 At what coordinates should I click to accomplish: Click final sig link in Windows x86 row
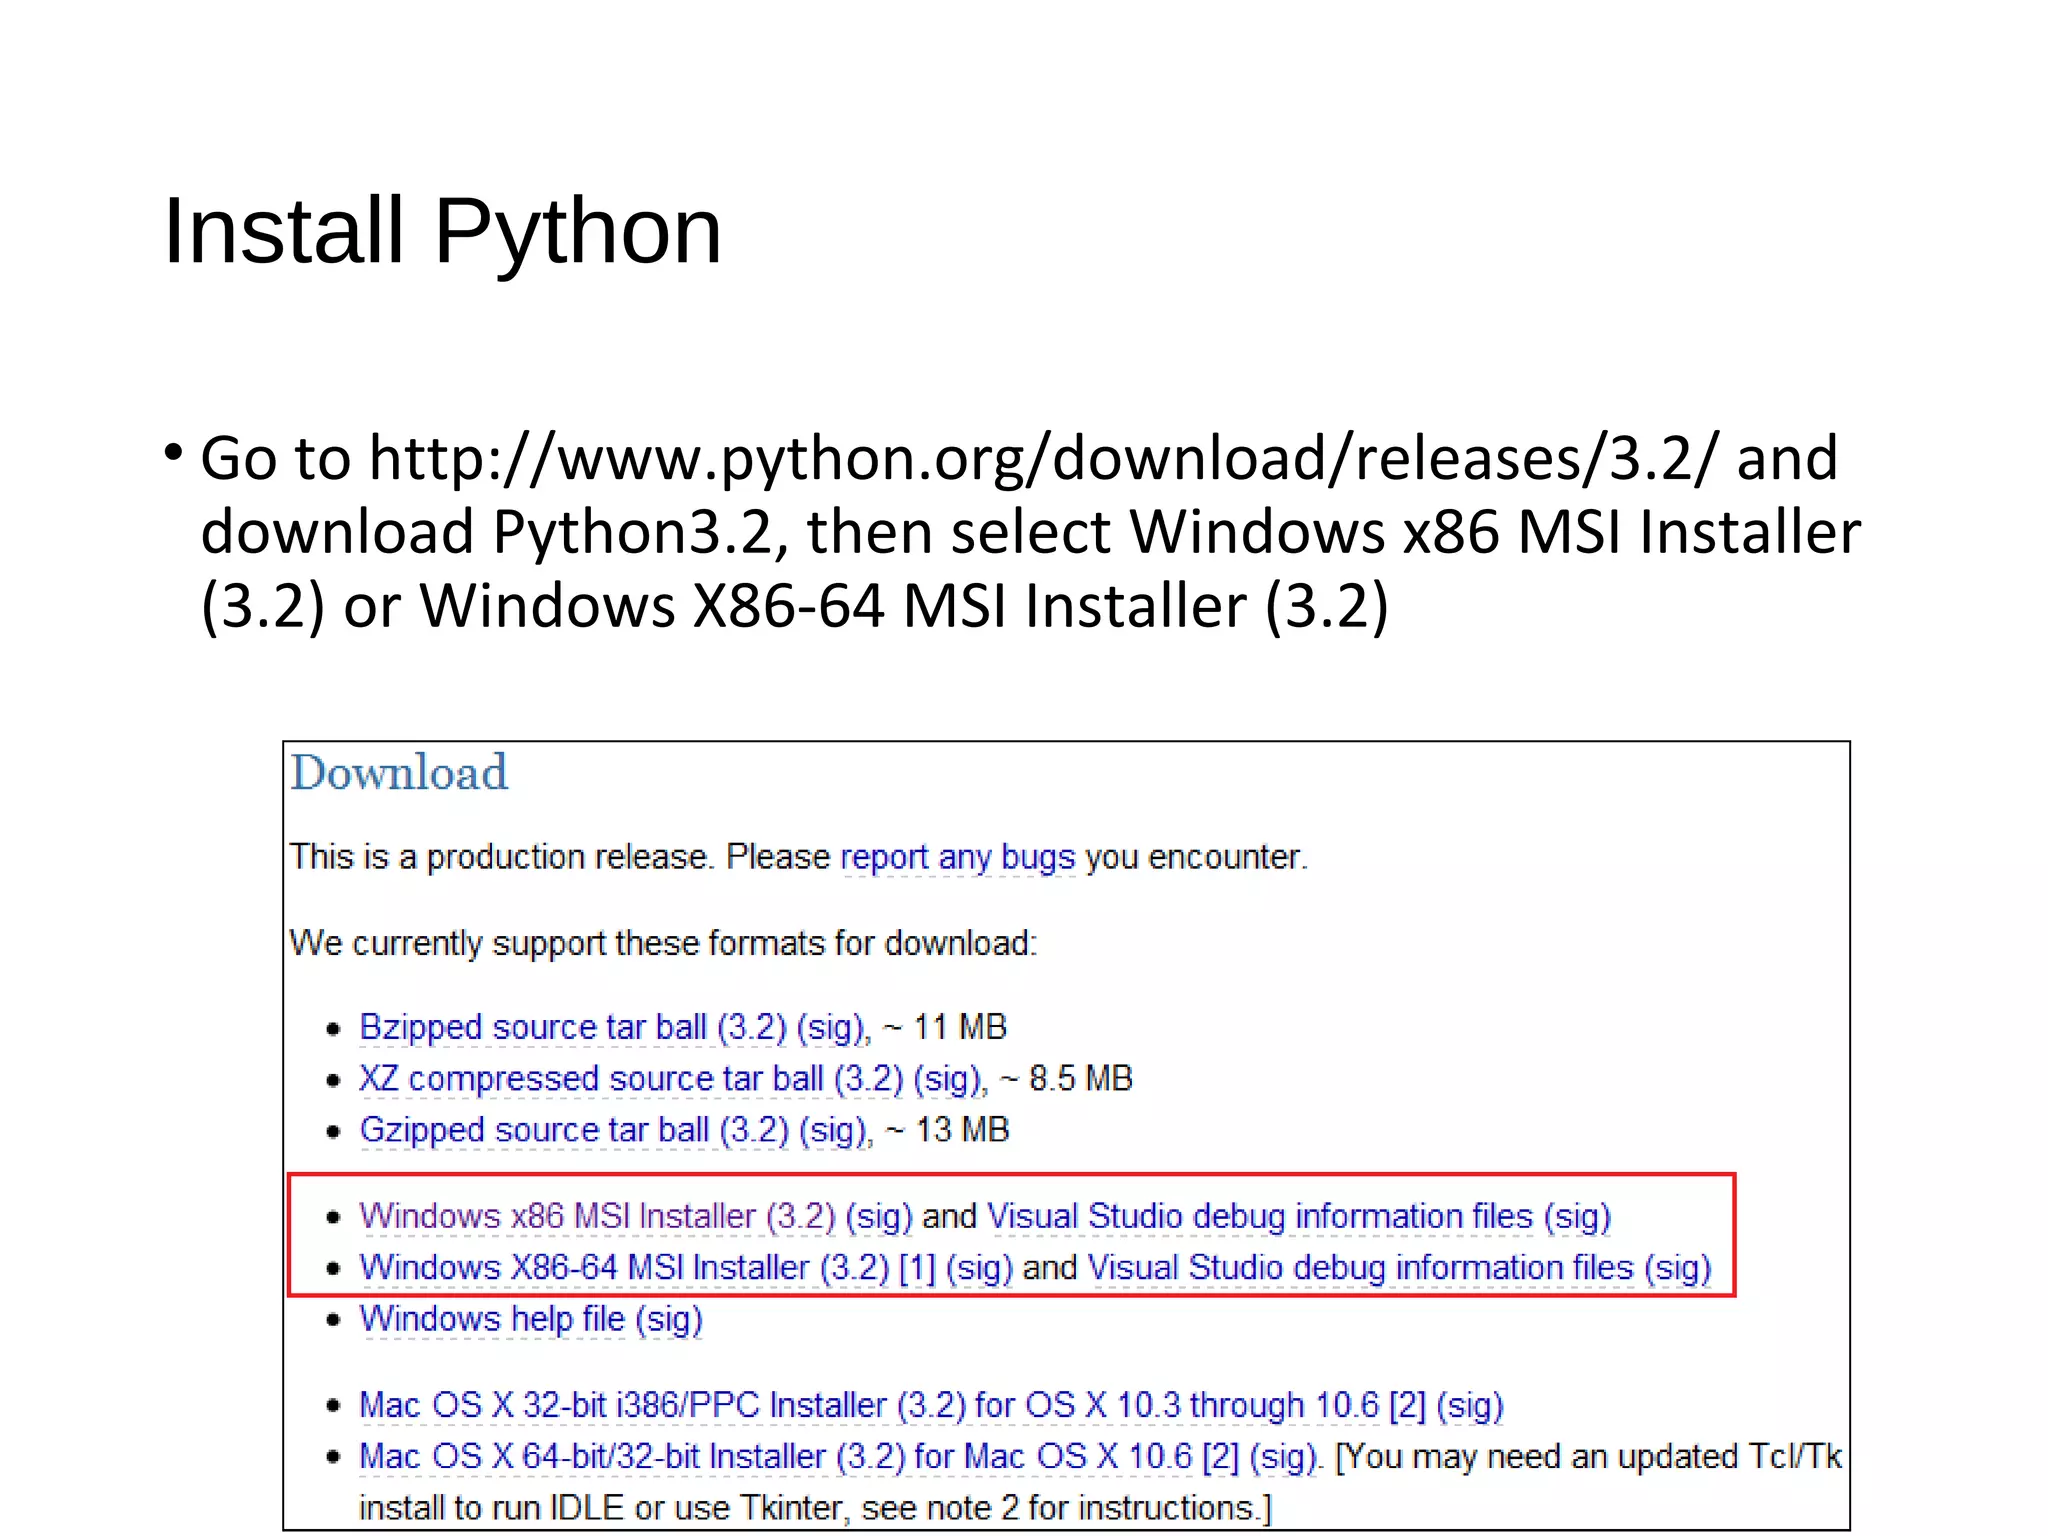coord(1577,1216)
